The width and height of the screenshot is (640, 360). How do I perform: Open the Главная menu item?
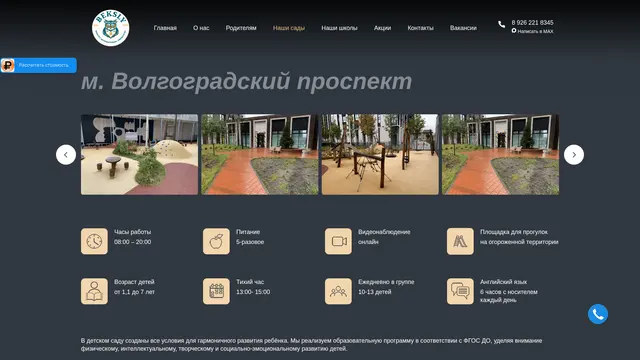tap(165, 28)
